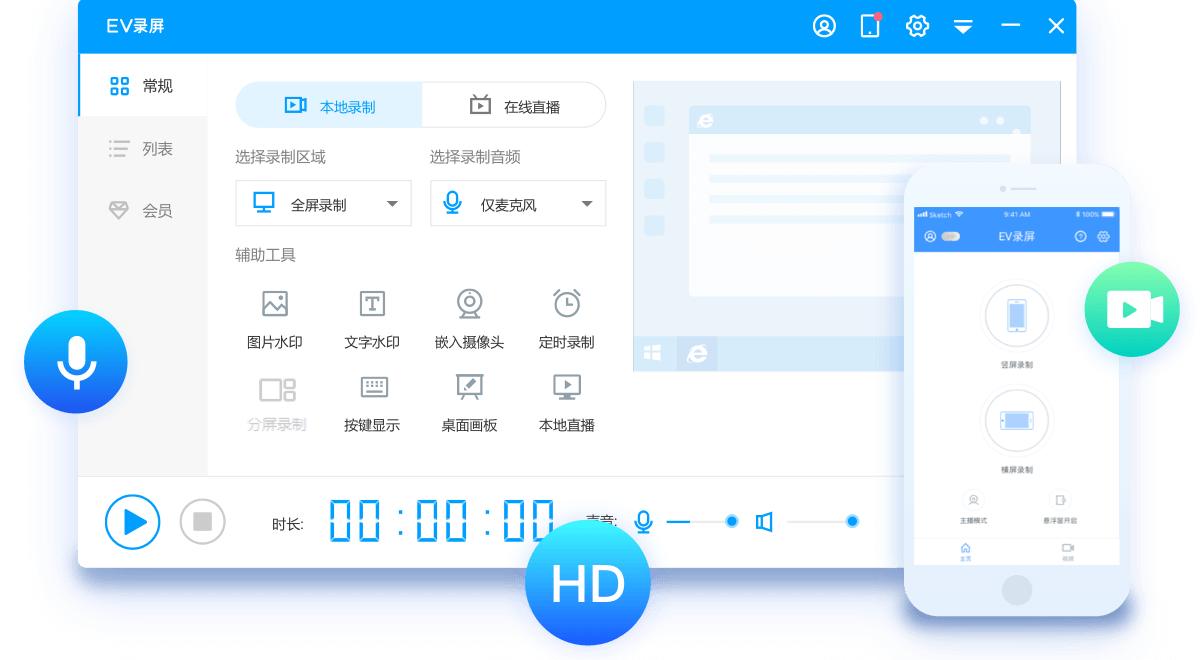The height and width of the screenshot is (660, 1200).
Task: Open the 定时录制 scheduled recording tool
Action: tap(567, 319)
